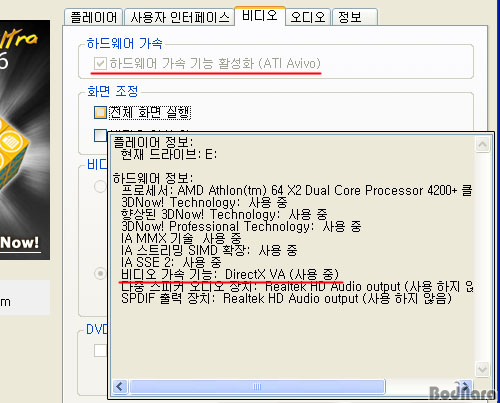
Task: Check the checkbox in the DVD section
Action: tap(100, 351)
